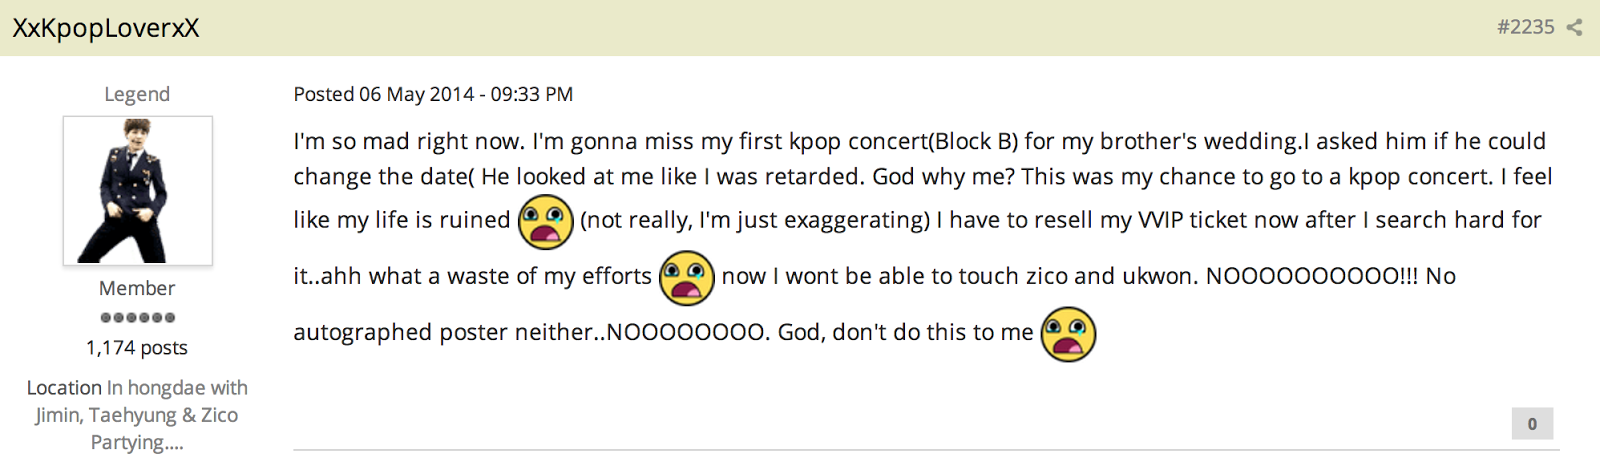Click the Location label under posts
Screen dimensions: 1600x462
[64, 388]
